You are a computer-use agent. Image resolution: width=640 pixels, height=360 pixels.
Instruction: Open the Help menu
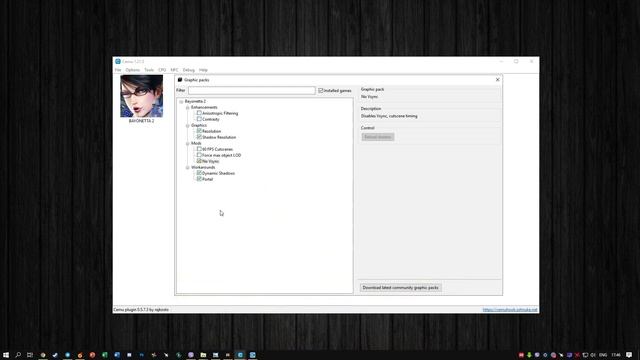point(203,70)
